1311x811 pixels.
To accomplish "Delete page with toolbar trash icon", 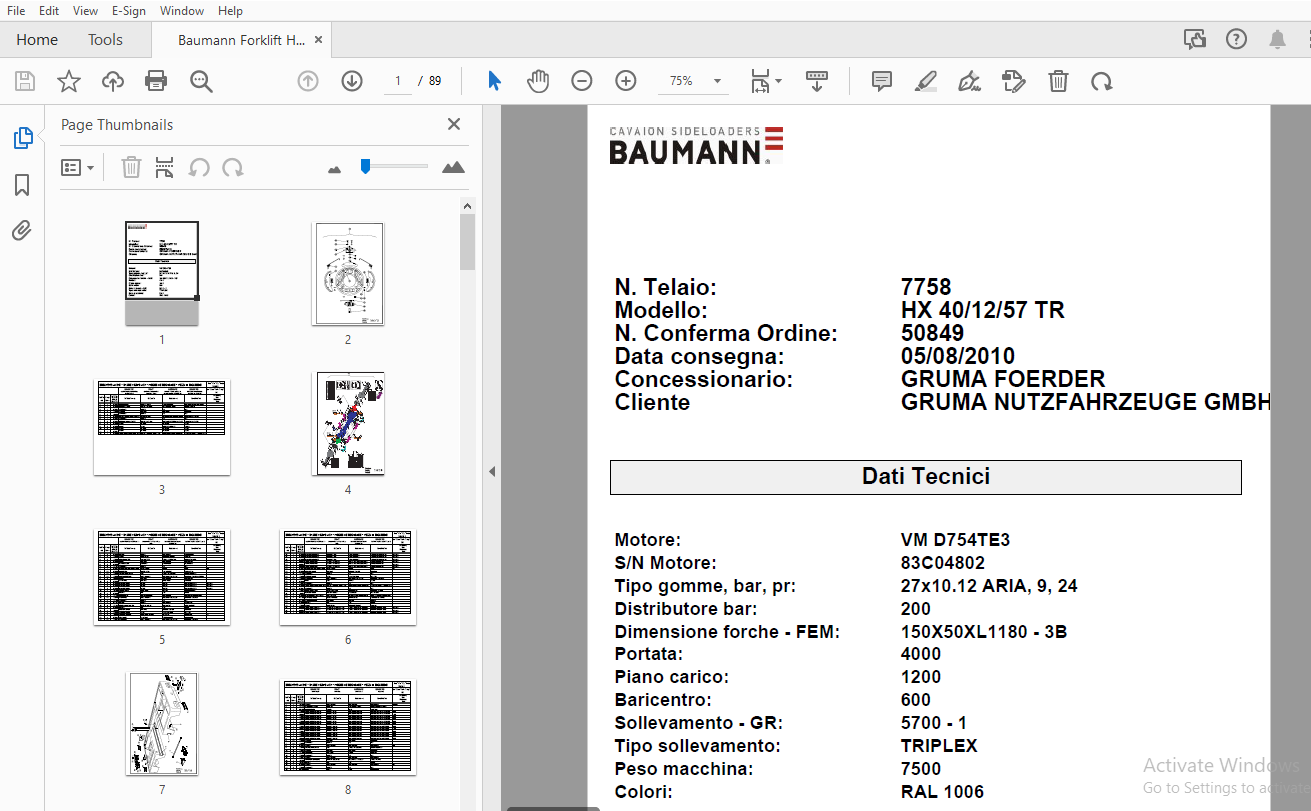I will tap(1058, 81).
